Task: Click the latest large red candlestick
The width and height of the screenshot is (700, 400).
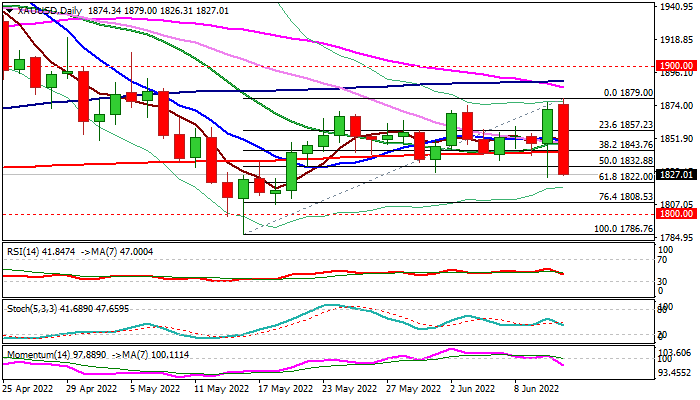Action: pyautogui.click(x=564, y=138)
